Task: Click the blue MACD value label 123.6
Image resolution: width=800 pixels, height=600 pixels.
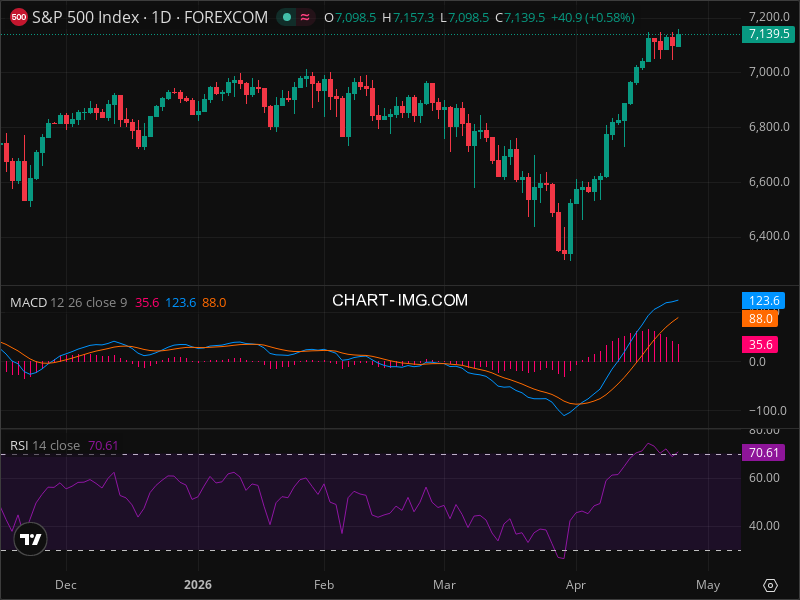Action: [x=763, y=301]
